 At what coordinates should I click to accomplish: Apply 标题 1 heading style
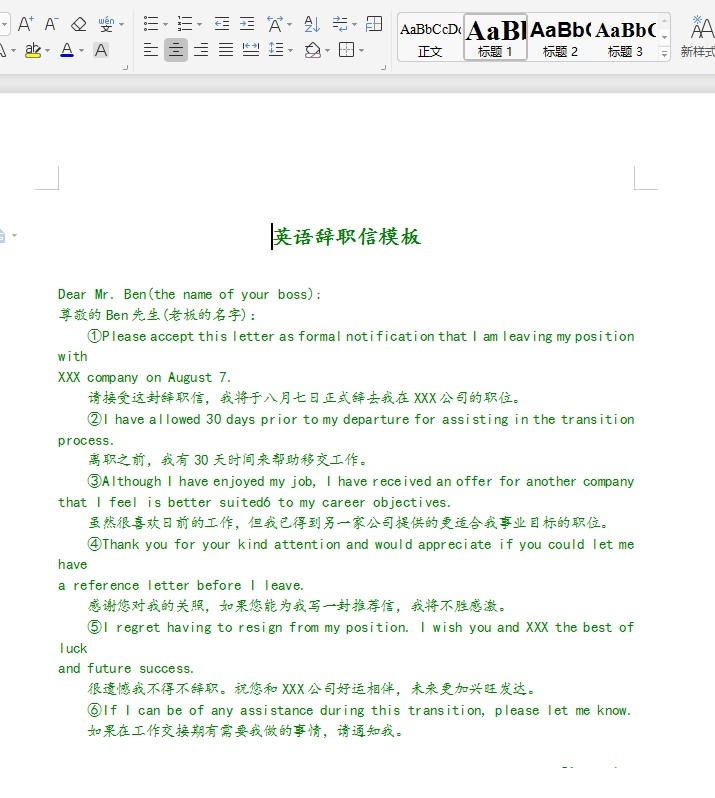495,38
